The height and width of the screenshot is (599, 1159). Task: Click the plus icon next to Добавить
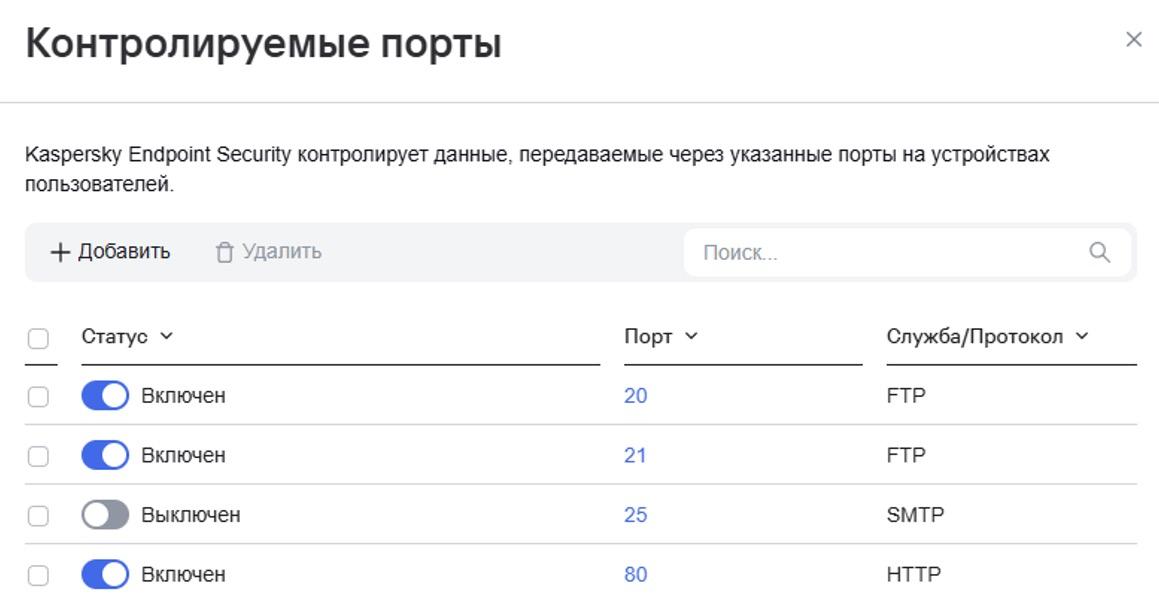pyautogui.click(x=59, y=252)
